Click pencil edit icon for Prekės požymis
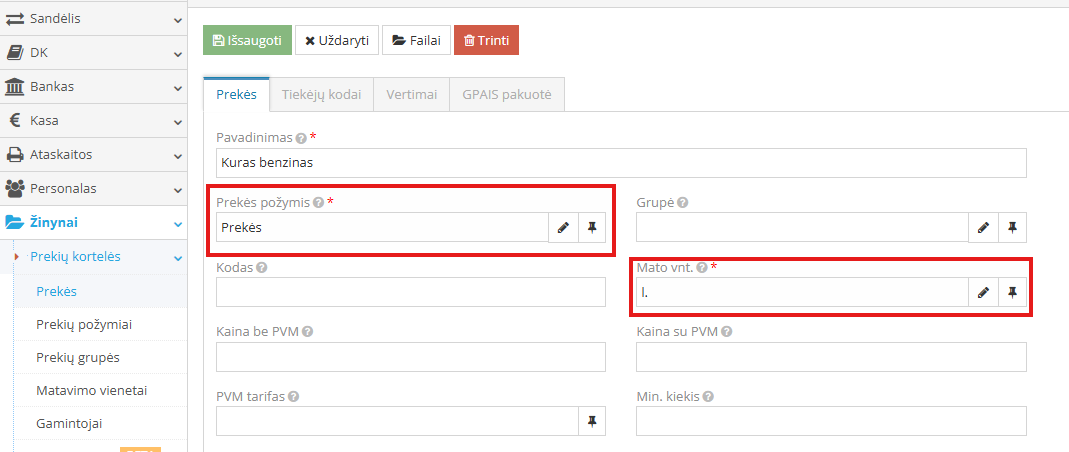The image size is (1069, 452). click(x=563, y=228)
